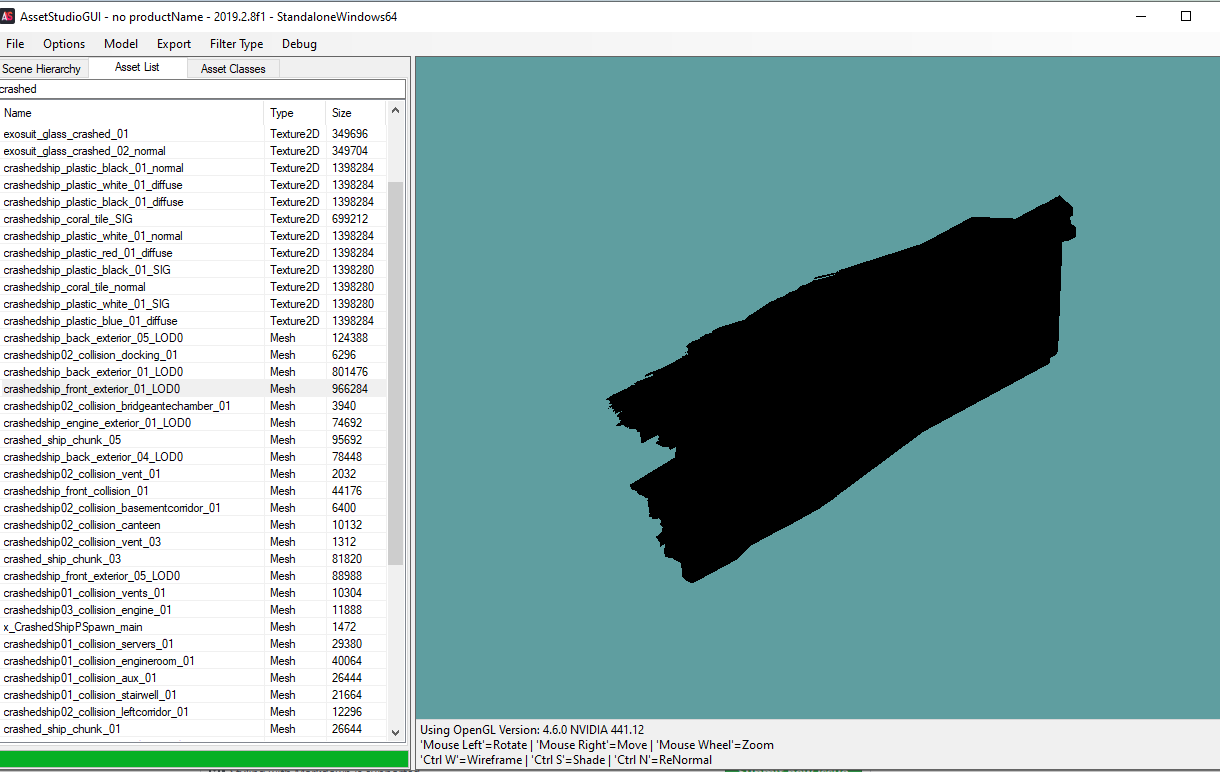Screen dimensions: 1220x772
Task: Open the Model menu
Action: (121, 44)
